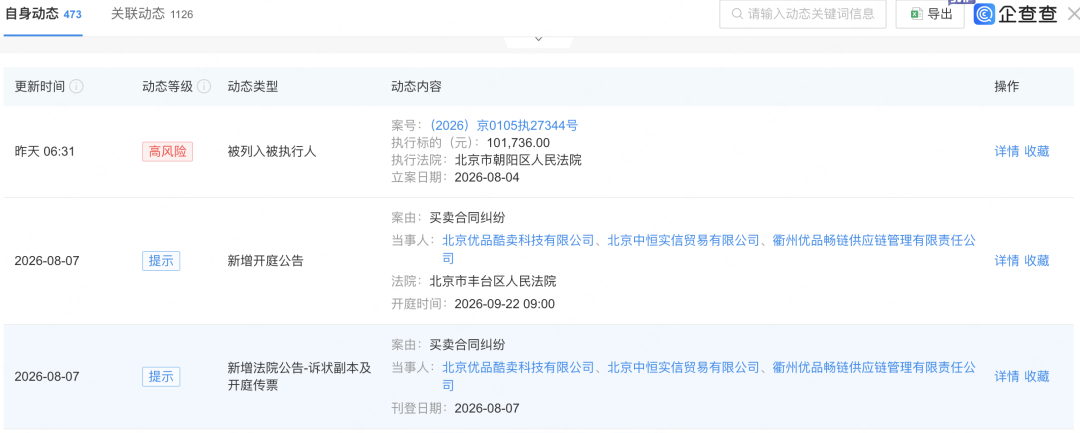Viewport: 1080px width, 433px height.
Task: Click the info icon beside 更新时间
Action: pos(76,87)
